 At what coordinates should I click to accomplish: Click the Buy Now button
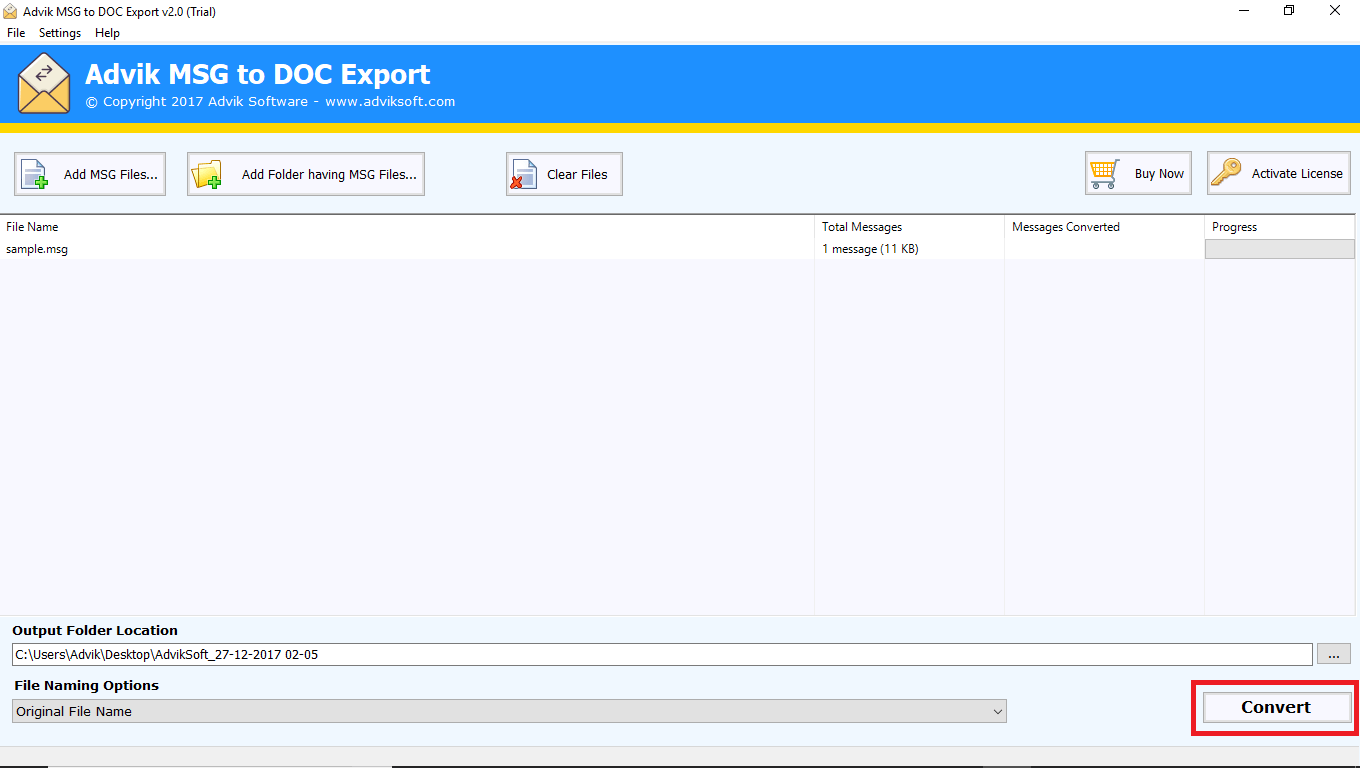tap(1140, 173)
